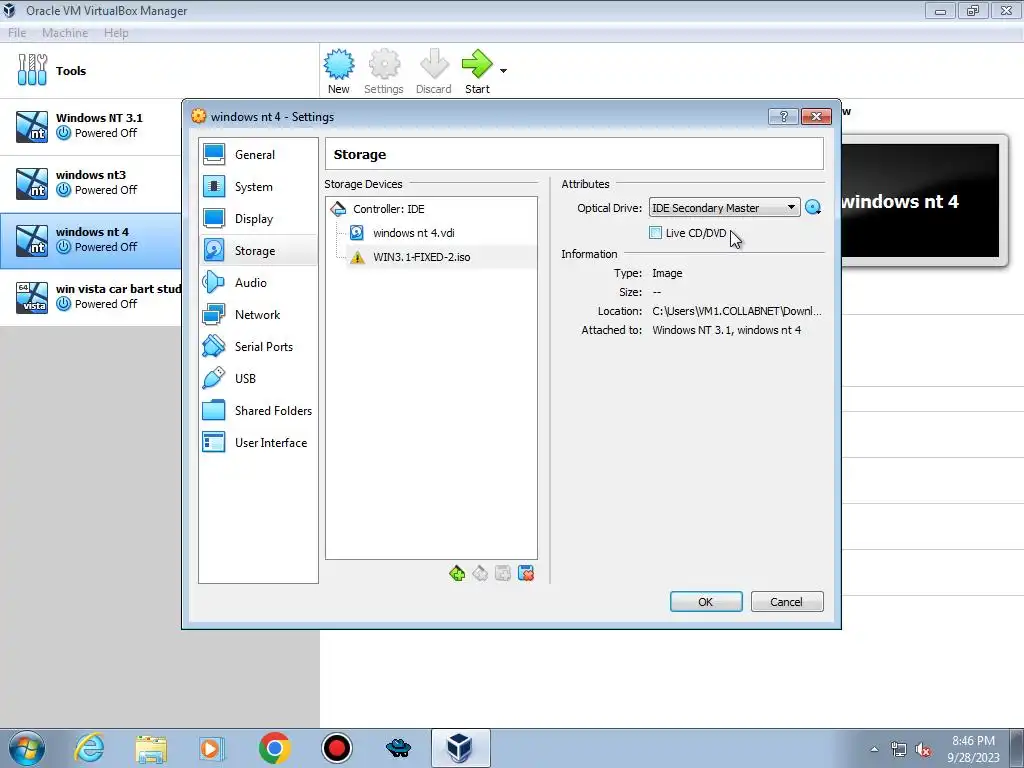Screen dimensions: 1024x768
Task: Switch to General settings category
Action: (259, 155)
